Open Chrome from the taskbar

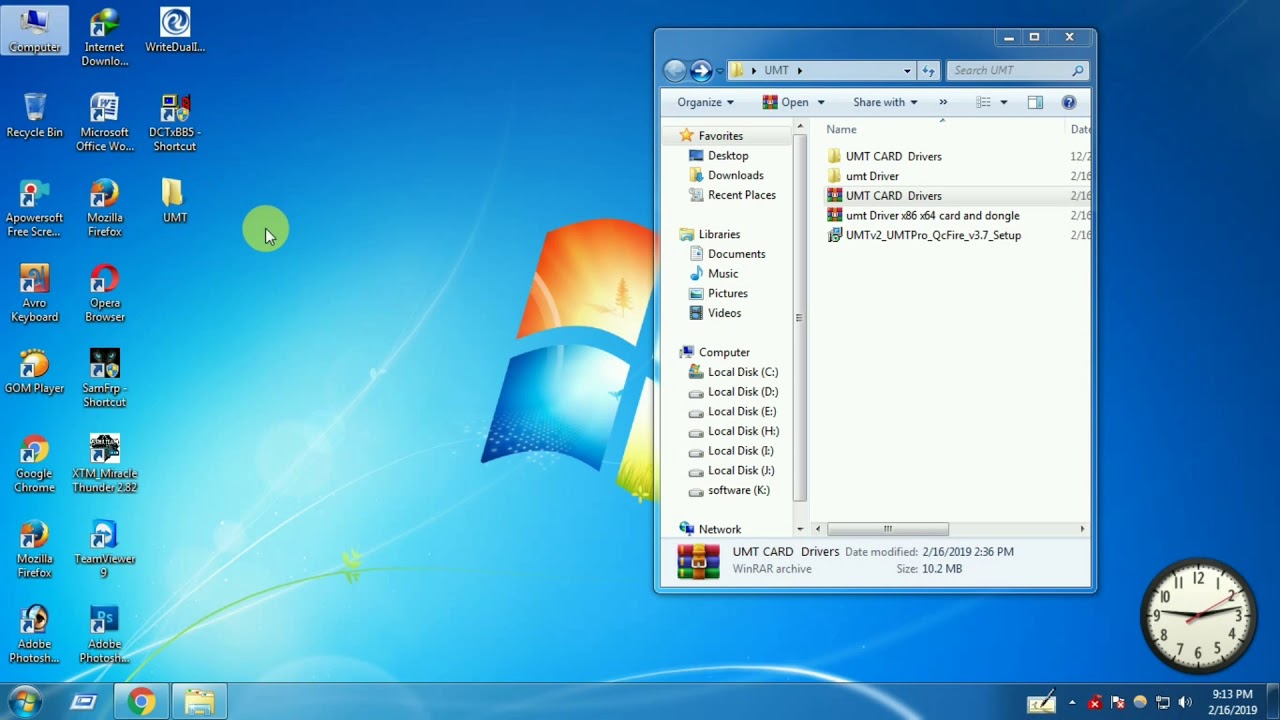pos(141,702)
